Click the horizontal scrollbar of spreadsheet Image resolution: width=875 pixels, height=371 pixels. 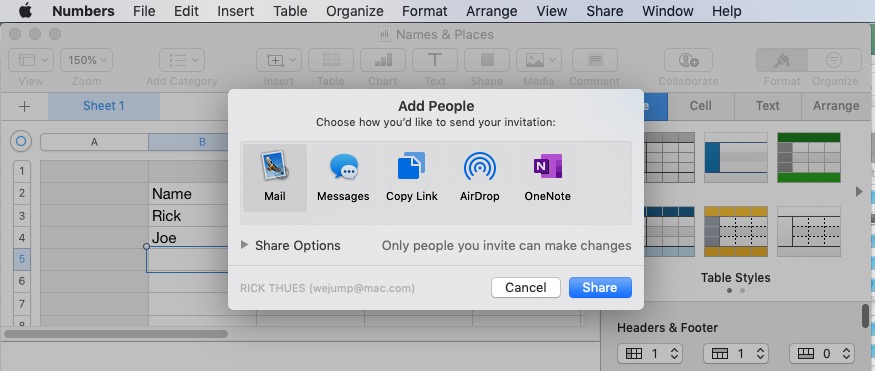click(116, 334)
